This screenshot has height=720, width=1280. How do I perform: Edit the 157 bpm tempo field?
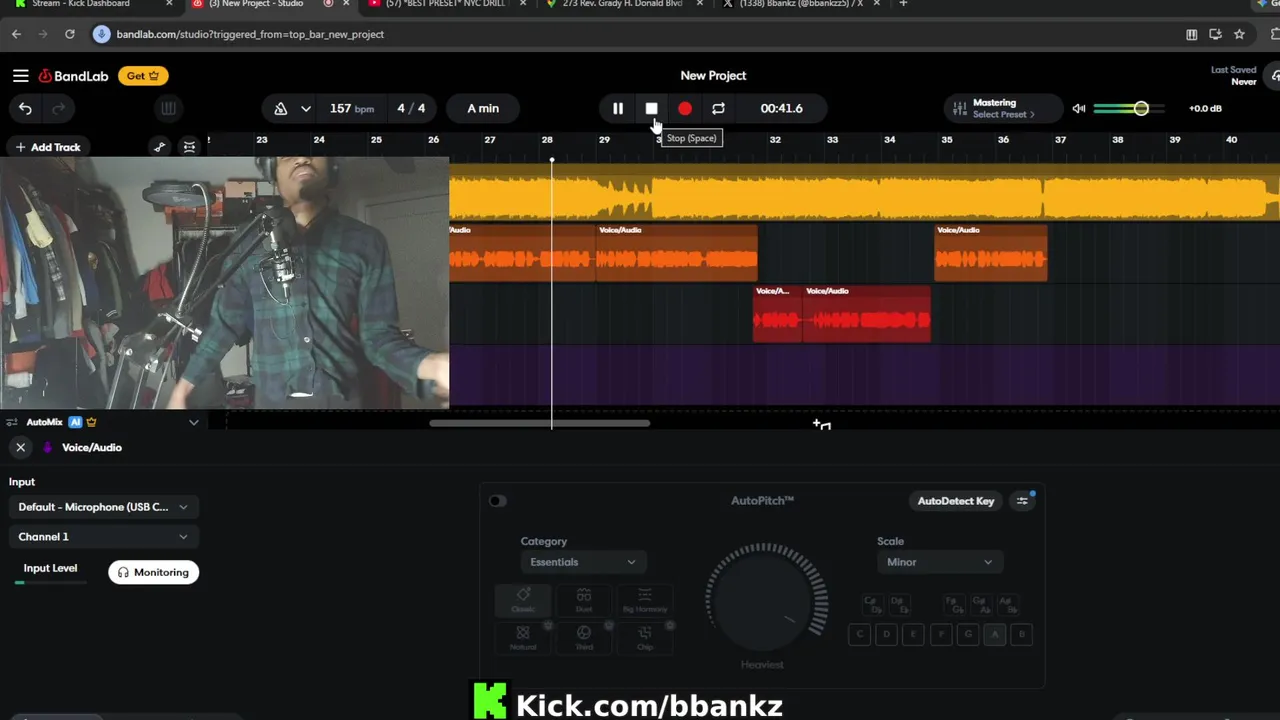click(351, 108)
